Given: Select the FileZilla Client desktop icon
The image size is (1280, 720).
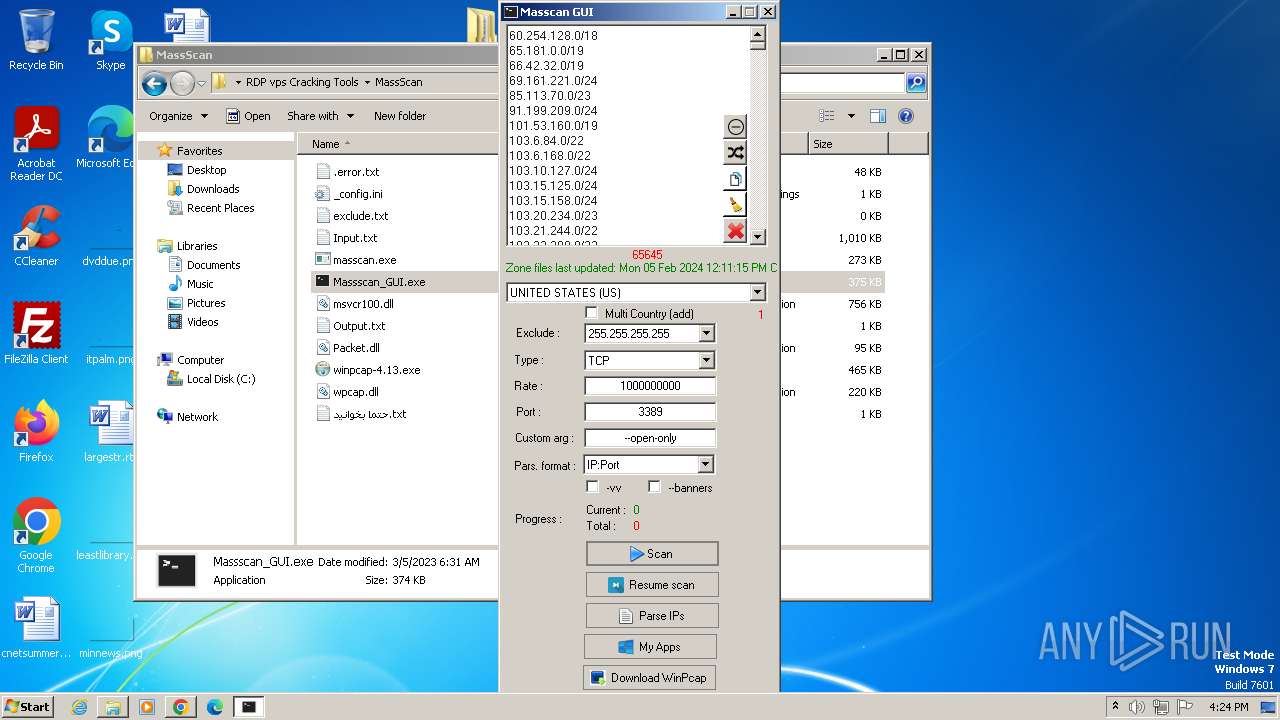Looking at the screenshot, I should (x=36, y=334).
